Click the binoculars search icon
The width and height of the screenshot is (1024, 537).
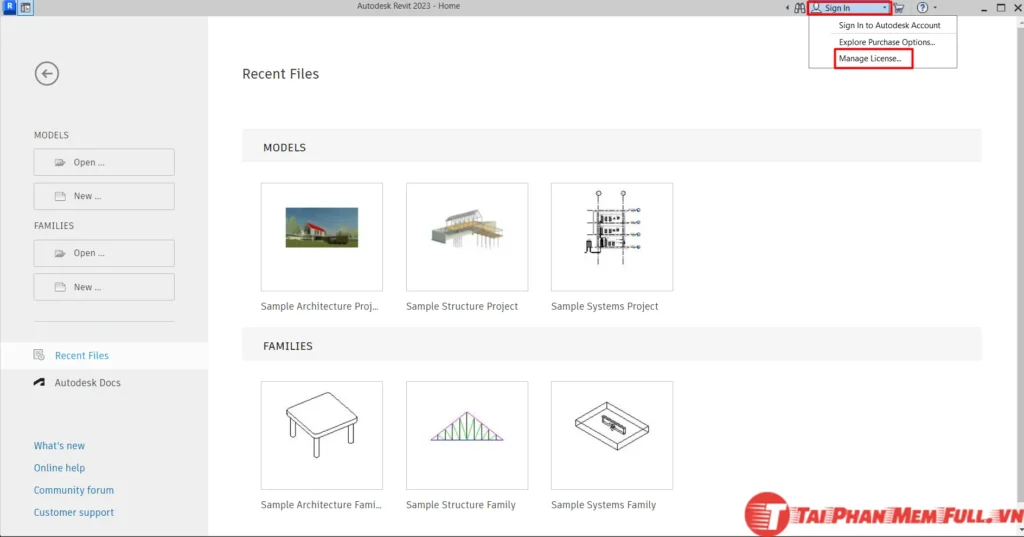[799, 8]
